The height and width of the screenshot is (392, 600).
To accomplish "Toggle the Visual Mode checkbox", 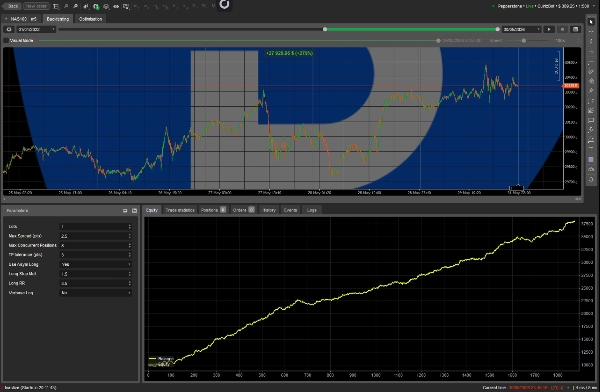I will (6, 40).
